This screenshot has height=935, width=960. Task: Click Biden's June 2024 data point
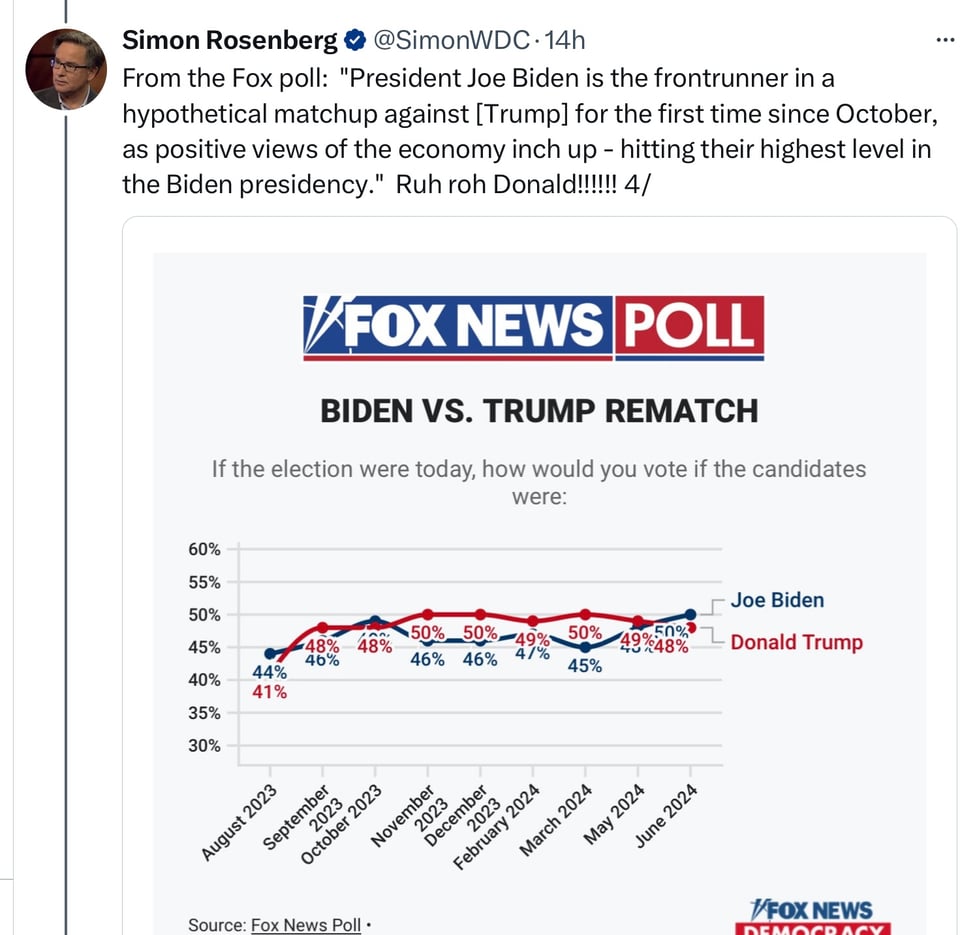coord(690,614)
